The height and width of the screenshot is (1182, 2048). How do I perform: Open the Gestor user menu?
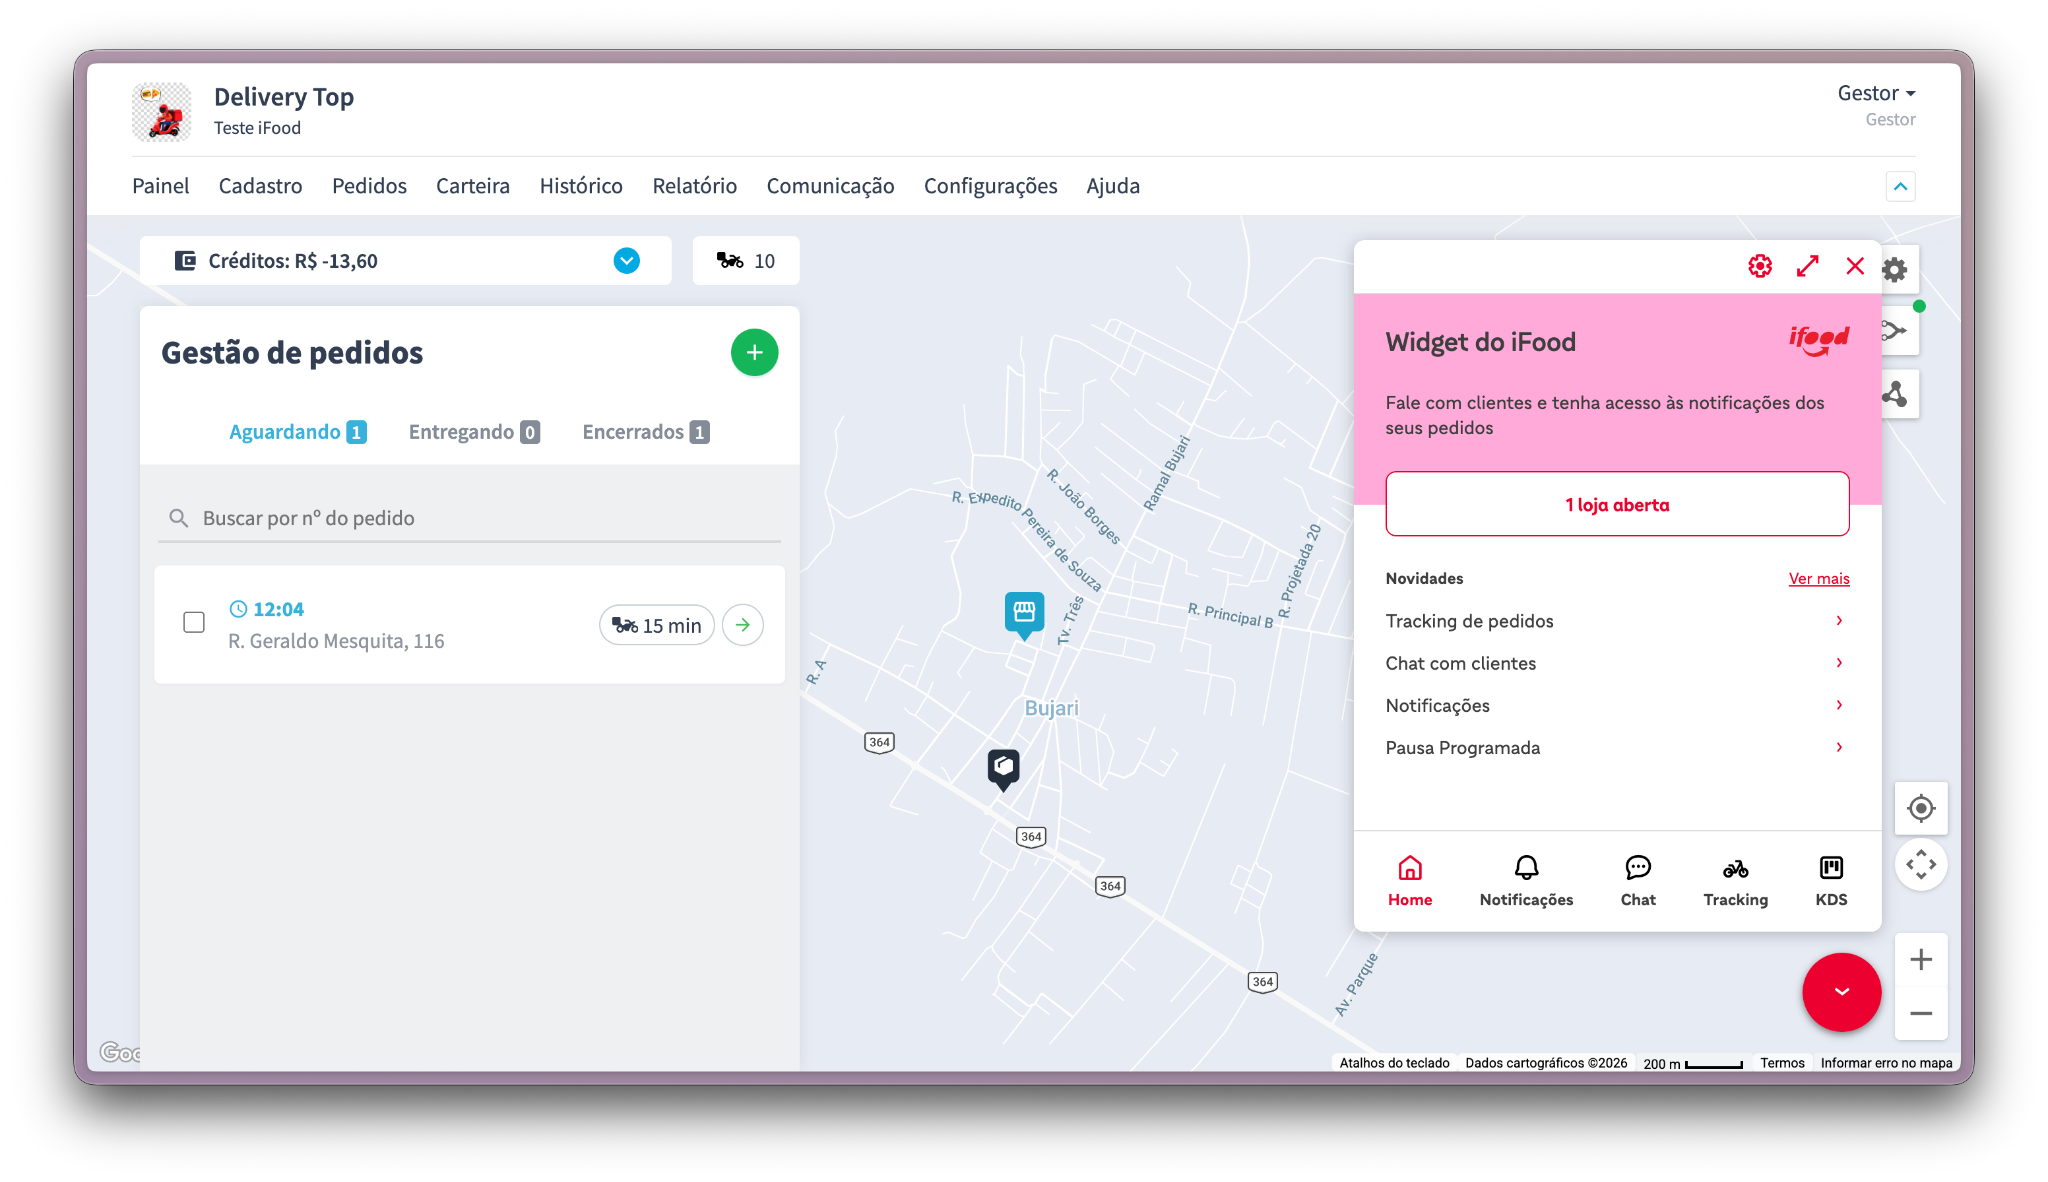pyautogui.click(x=1875, y=94)
